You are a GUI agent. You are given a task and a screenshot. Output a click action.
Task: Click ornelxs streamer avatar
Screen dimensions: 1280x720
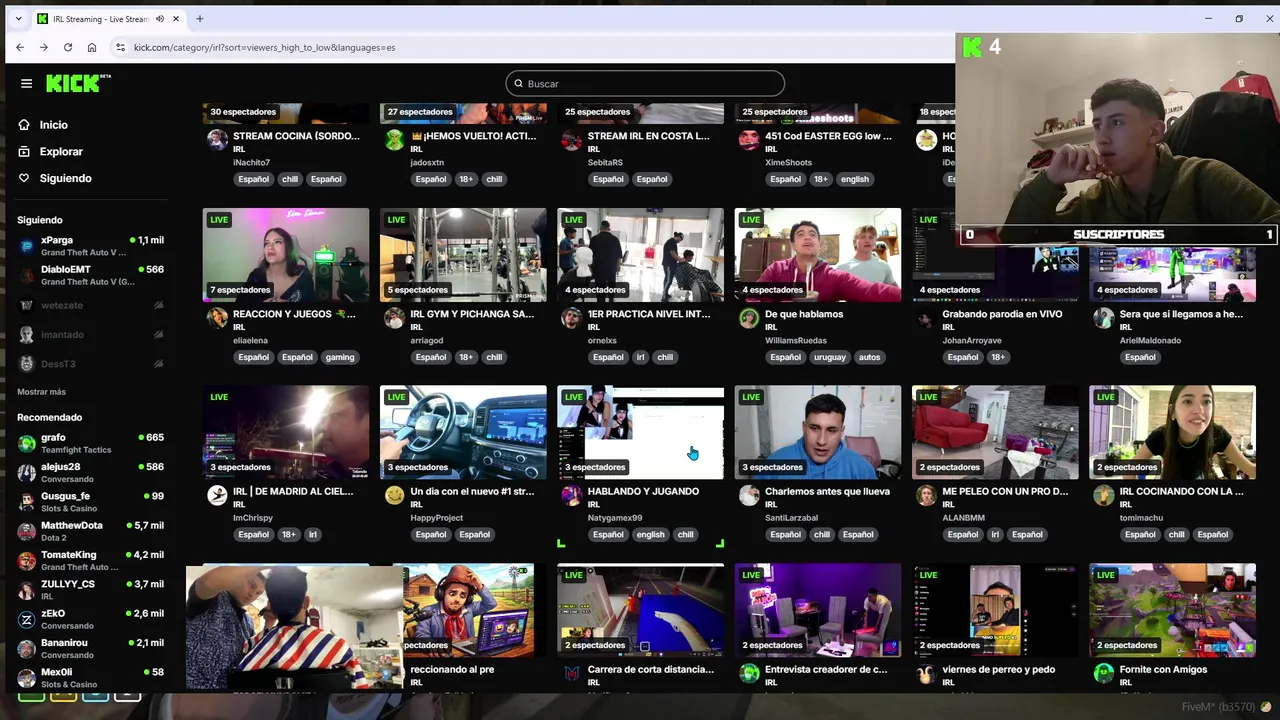click(x=571, y=318)
